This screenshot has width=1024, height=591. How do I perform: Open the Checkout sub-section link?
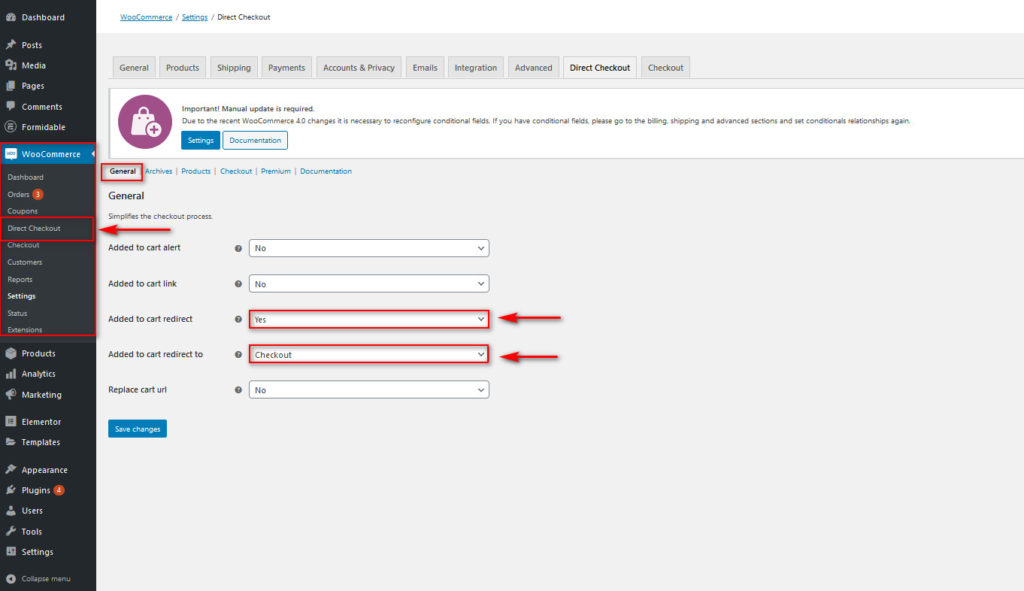point(236,171)
